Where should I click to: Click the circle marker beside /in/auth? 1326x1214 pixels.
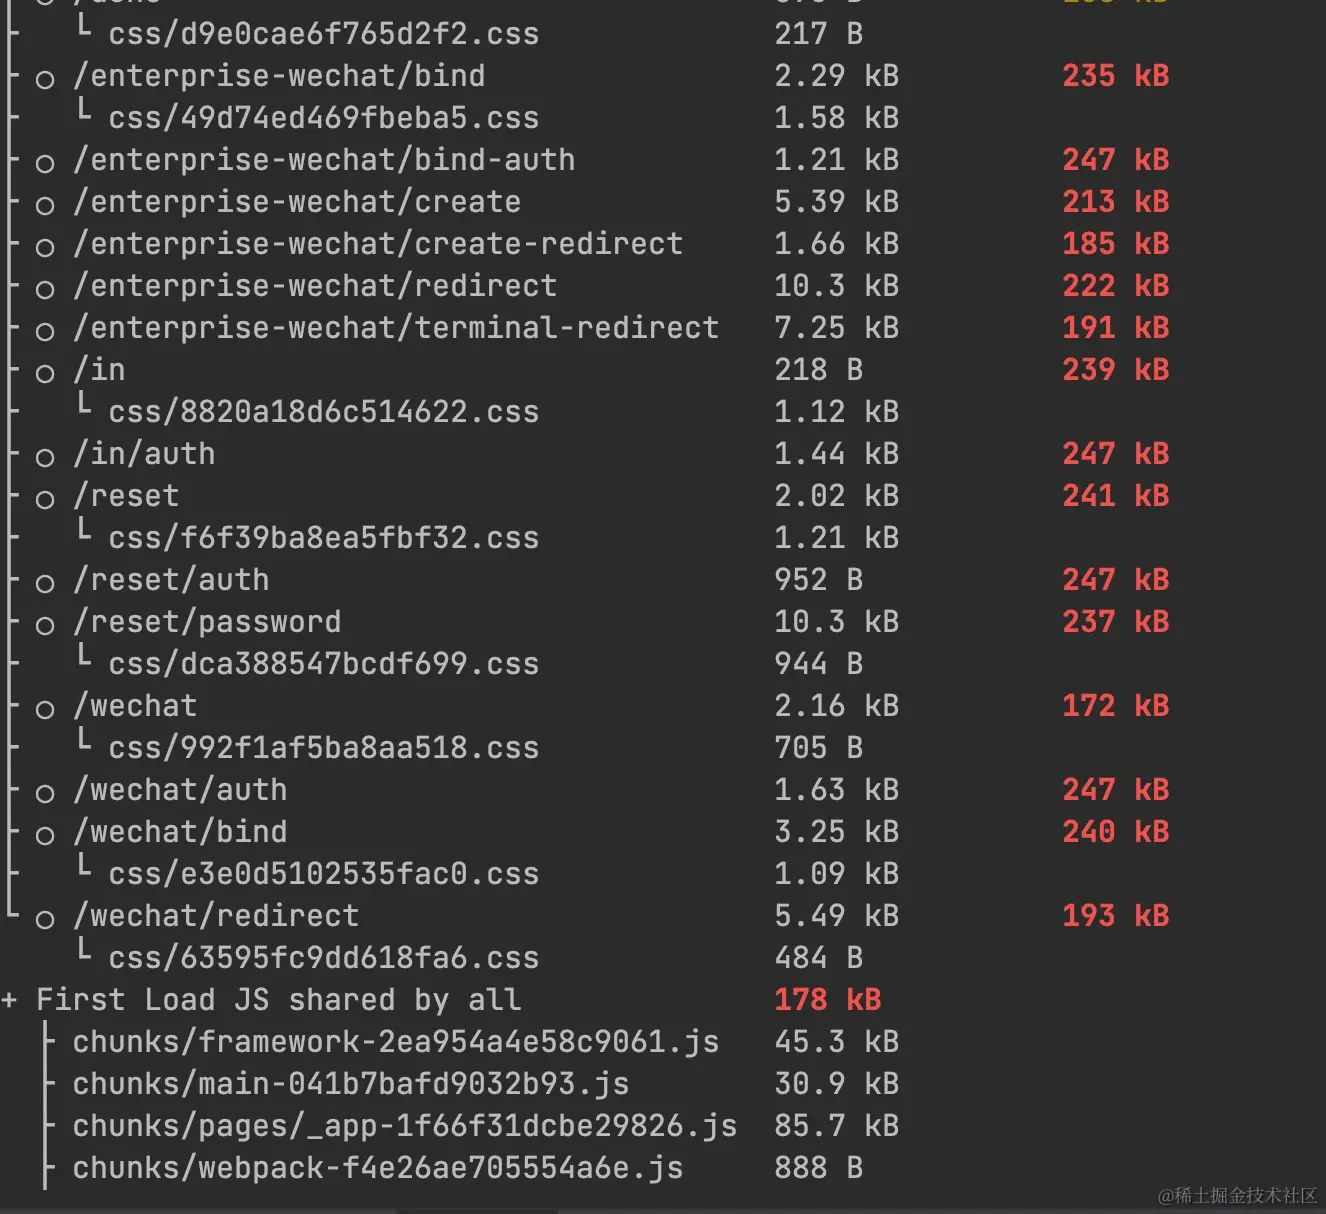pyautogui.click(x=45, y=458)
